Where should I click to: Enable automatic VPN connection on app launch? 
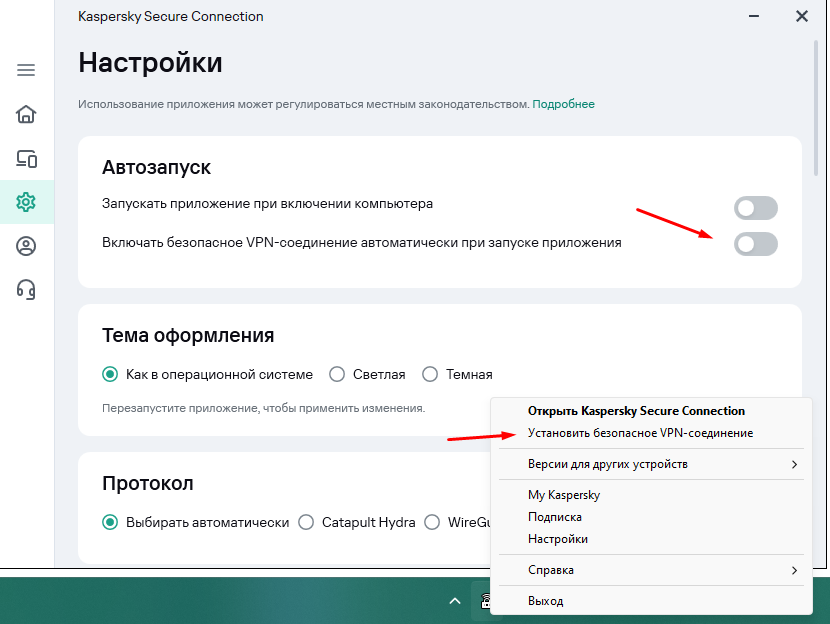tap(755, 244)
